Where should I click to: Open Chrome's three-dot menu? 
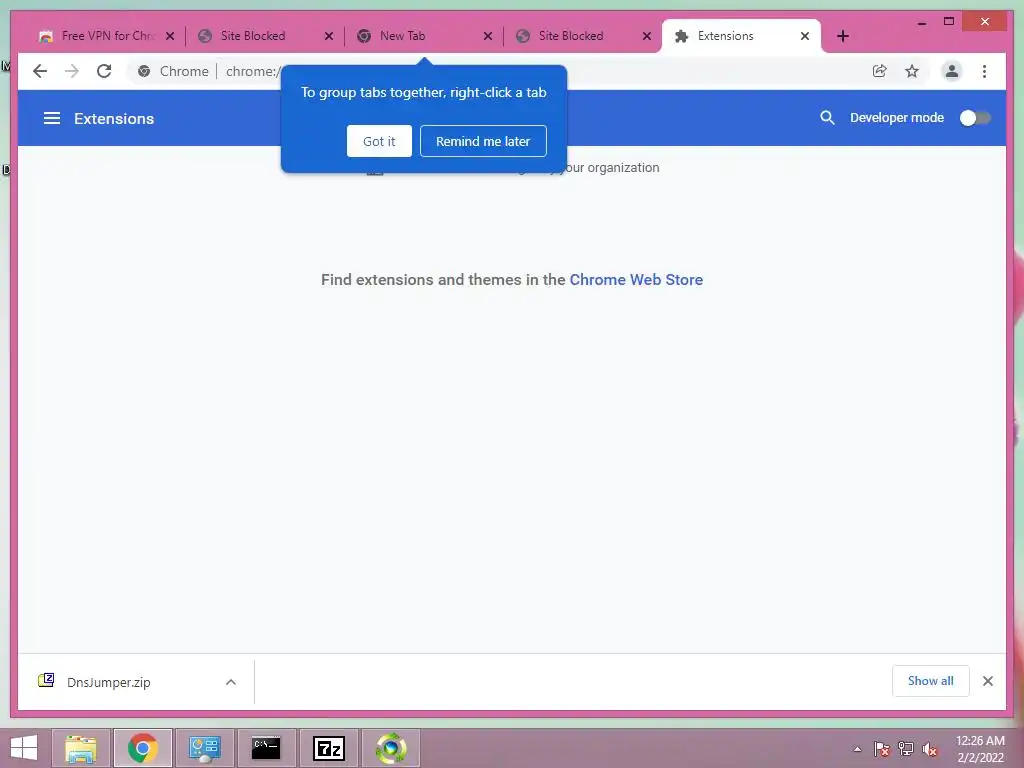click(984, 71)
